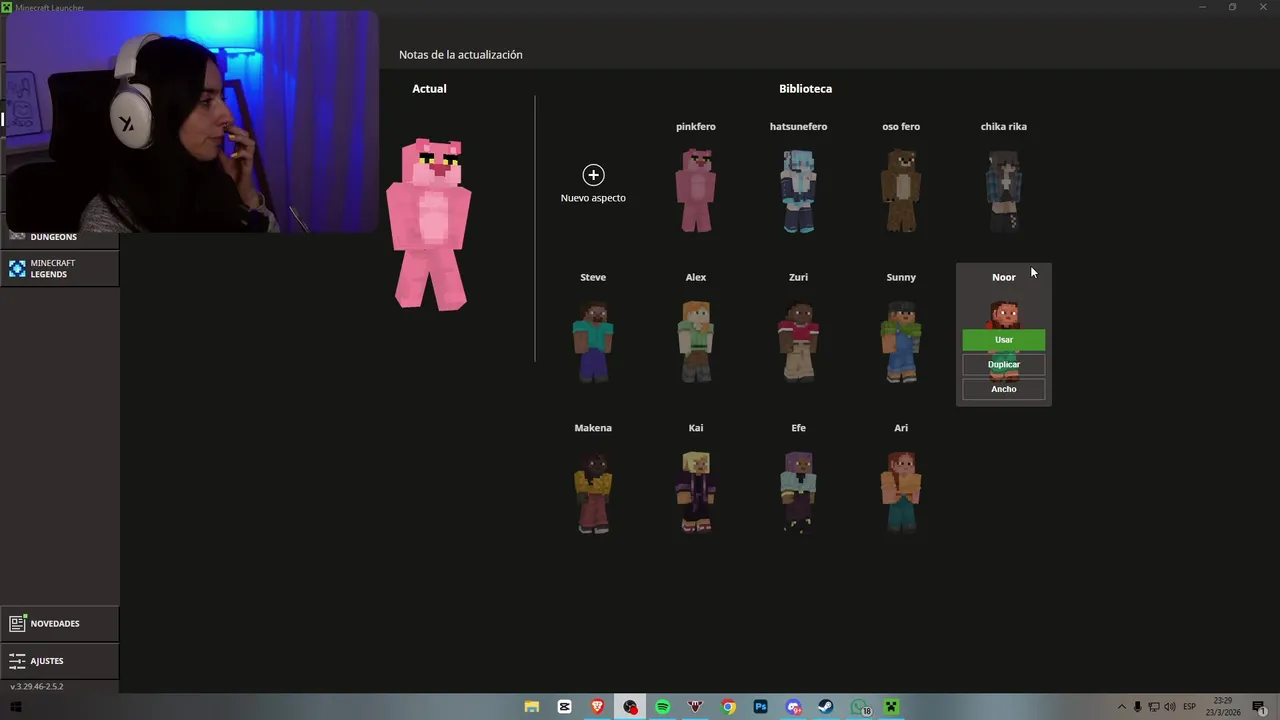Click the plus icon for Nuevo aspecto
Viewport: 1280px width, 720px height.
593,175
